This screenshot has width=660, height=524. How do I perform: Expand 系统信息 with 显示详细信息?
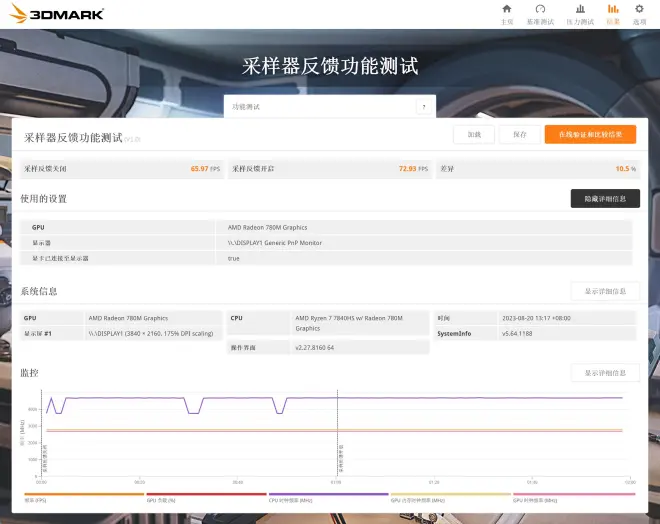click(604, 291)
